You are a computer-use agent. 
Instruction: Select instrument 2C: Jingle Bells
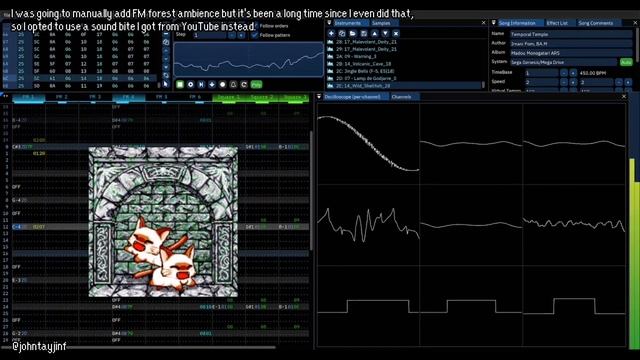(404, 71)
